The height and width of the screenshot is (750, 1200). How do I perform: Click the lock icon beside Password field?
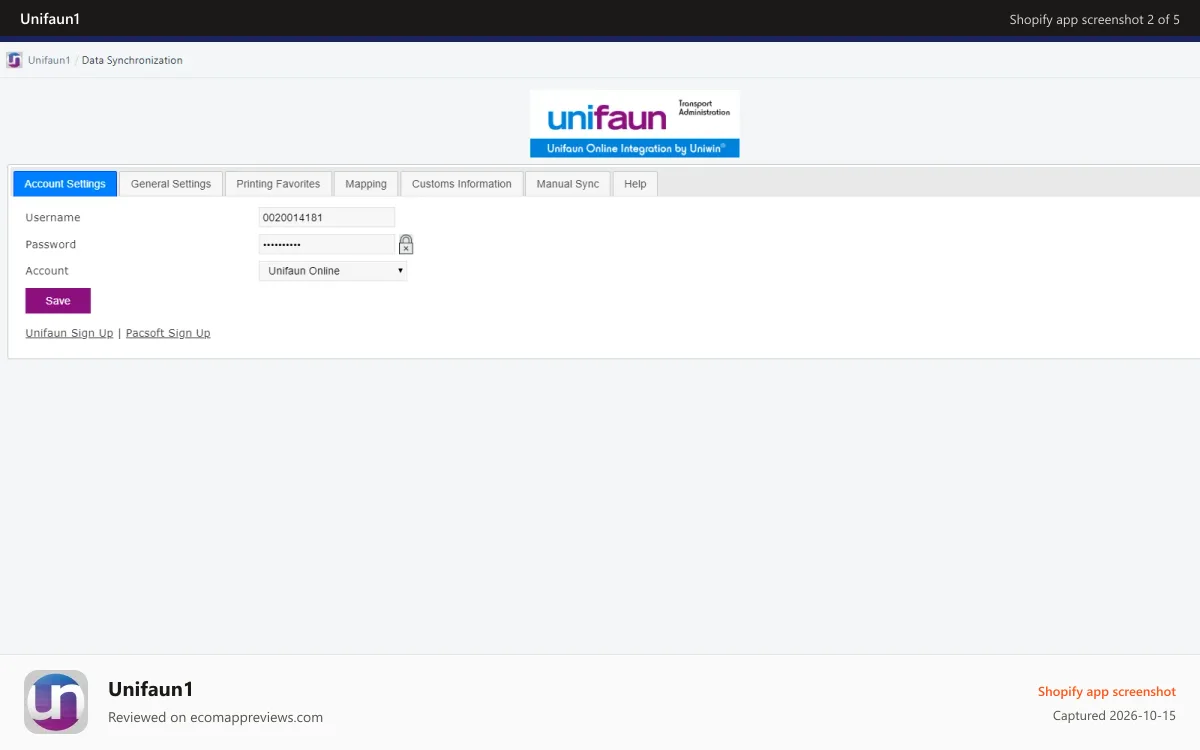coord(406,244)
